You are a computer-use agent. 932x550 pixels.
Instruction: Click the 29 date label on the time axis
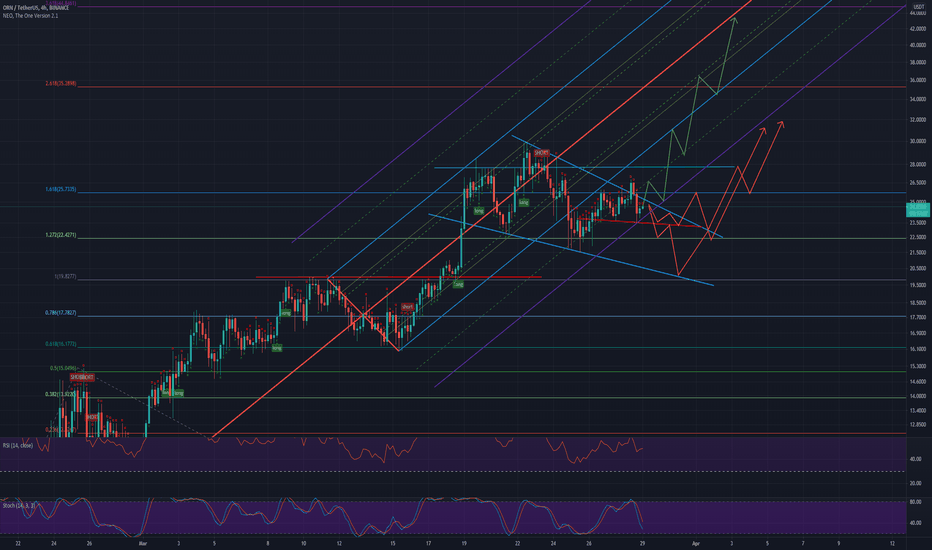pyautogui.click(x=643, y=543)
